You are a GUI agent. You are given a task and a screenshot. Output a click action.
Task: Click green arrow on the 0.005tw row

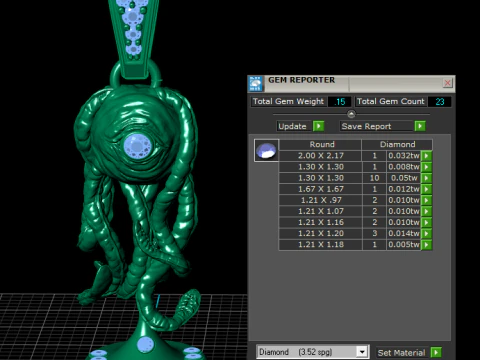pyautogui.click(x=427, y=245)
